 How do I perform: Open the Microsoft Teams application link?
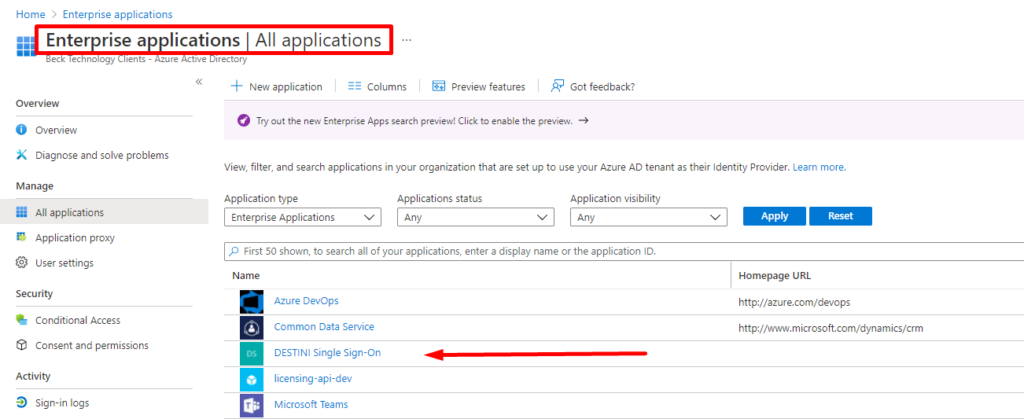[311, 404]
